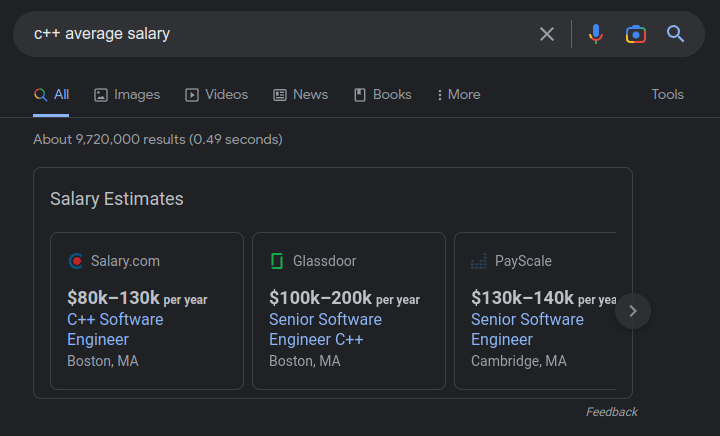720x436 pixels.
Task: Click the Salary.com logo icon
Action: tap(75, 261)
